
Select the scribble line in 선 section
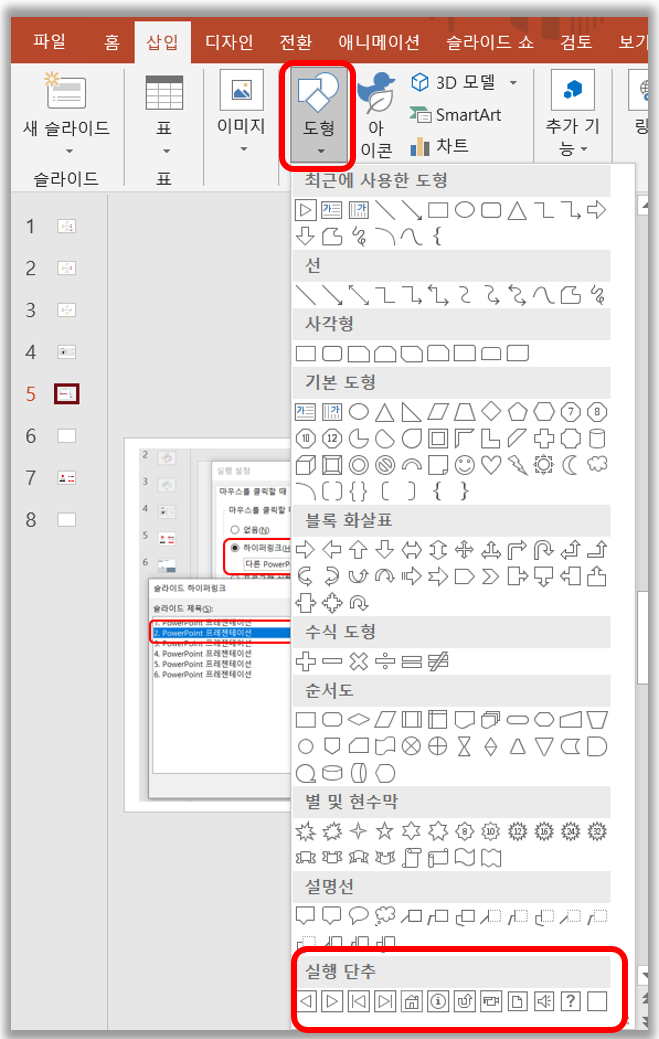[x=597, y=295]
